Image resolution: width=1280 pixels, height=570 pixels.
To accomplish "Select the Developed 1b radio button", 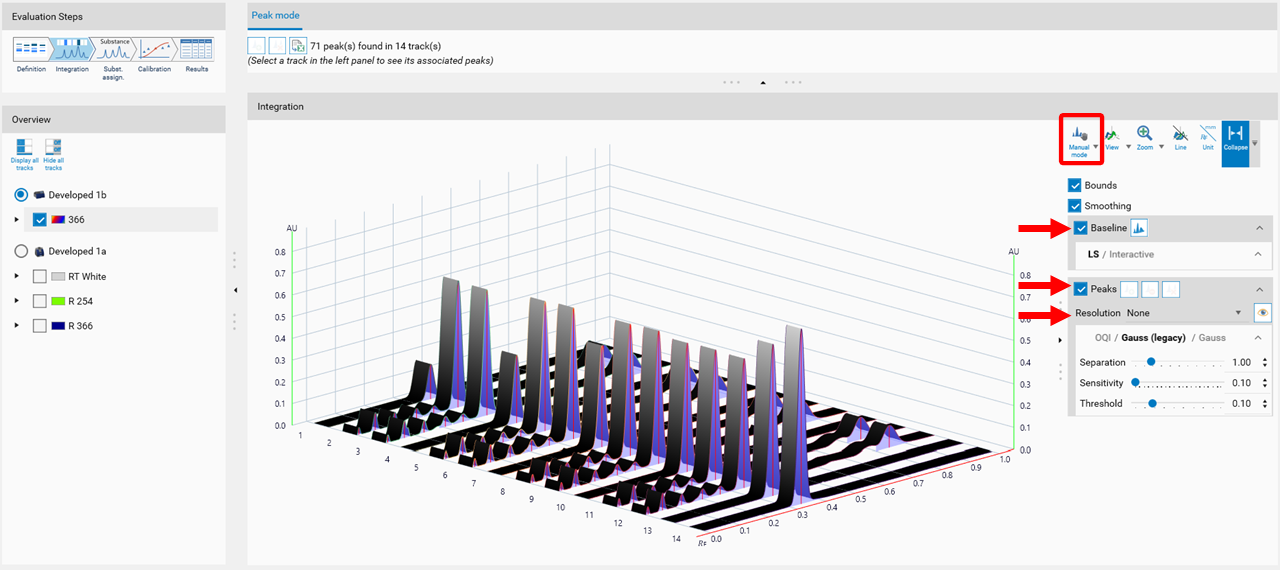I will 21,195.
